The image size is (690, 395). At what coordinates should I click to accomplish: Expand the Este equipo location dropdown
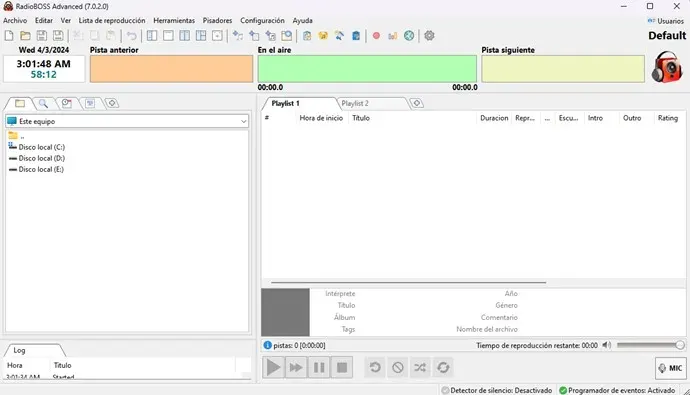tap(243, 121)
